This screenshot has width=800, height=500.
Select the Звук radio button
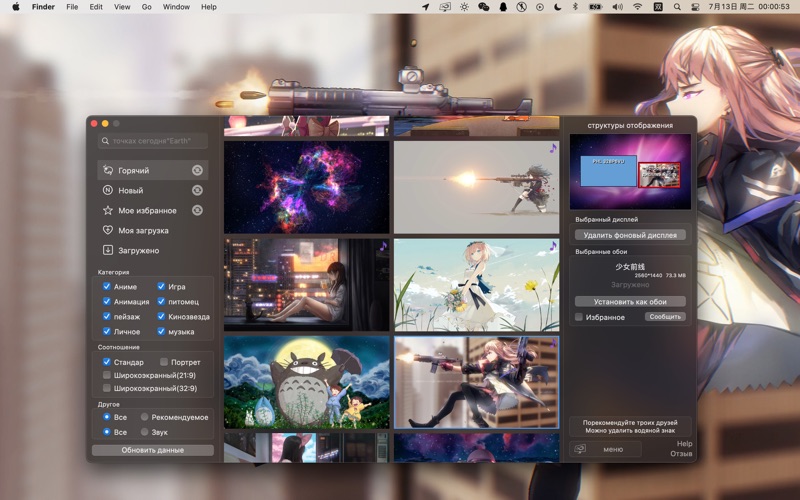[145, 432]
